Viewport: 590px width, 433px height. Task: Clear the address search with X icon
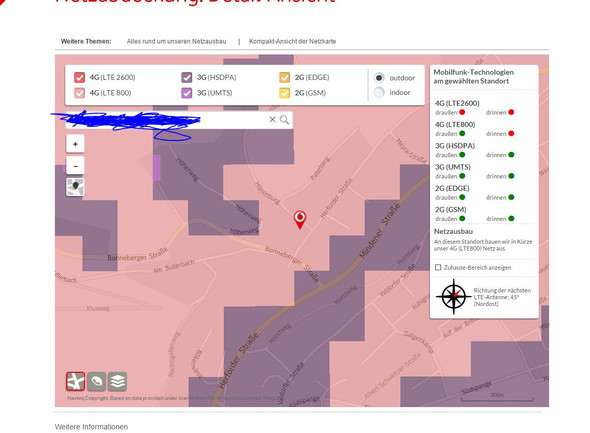[272, 120]
